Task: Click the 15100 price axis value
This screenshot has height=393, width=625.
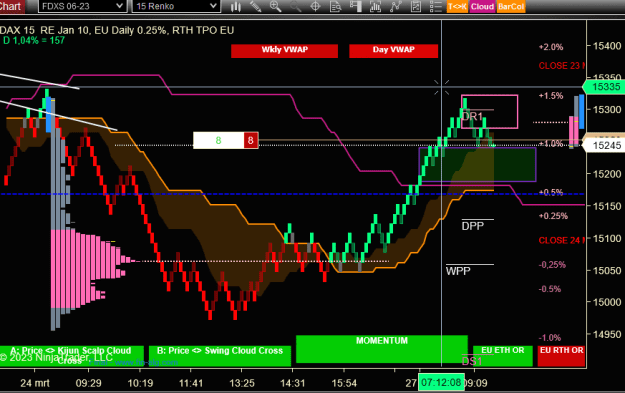Action: [x=607, y=238]
